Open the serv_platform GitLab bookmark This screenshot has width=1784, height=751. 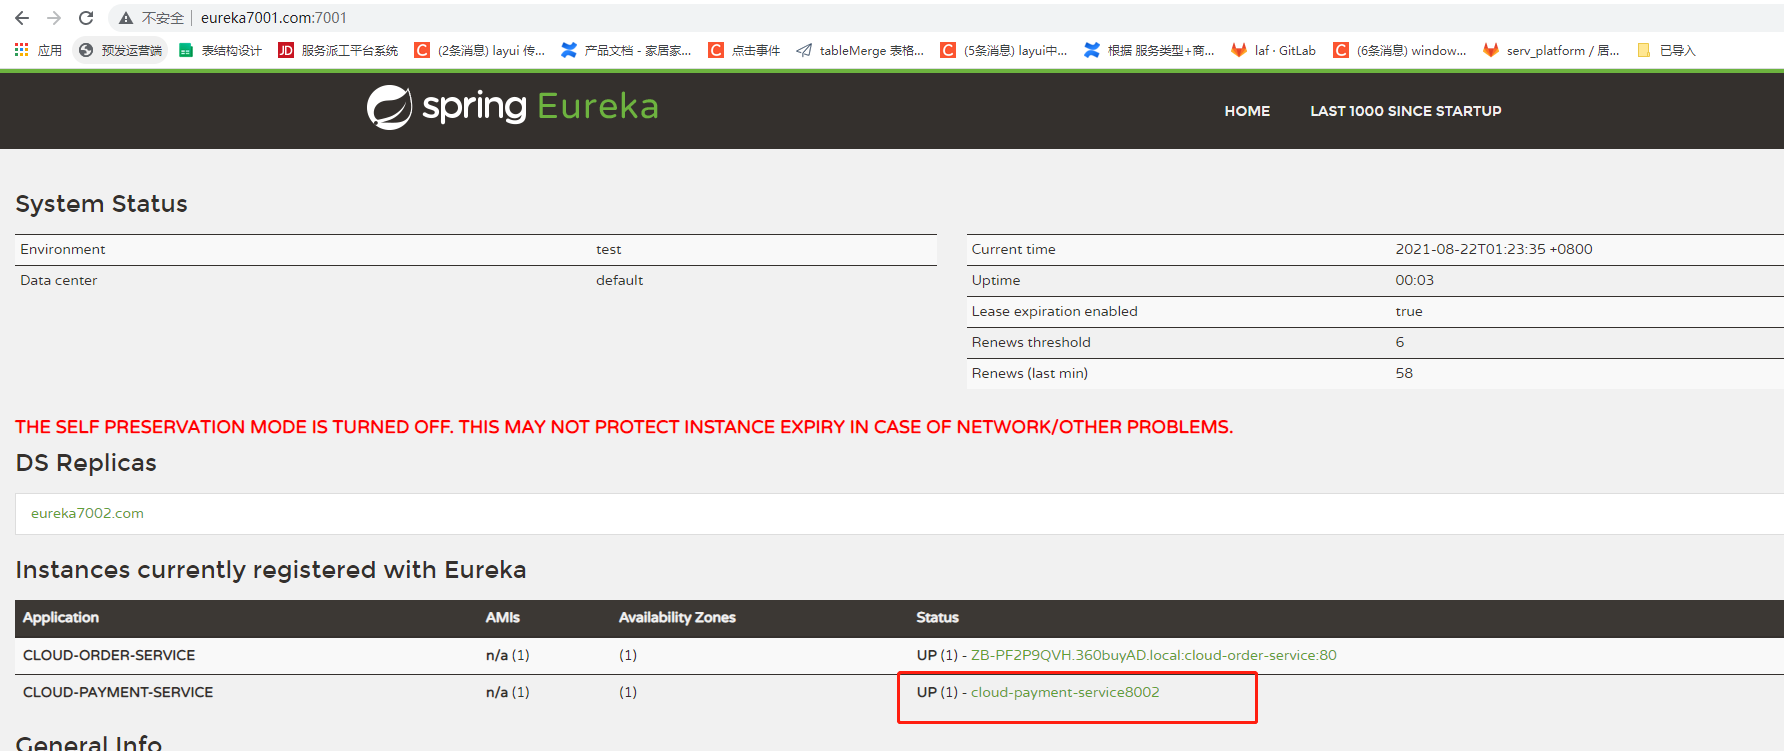coord(1551,50)
